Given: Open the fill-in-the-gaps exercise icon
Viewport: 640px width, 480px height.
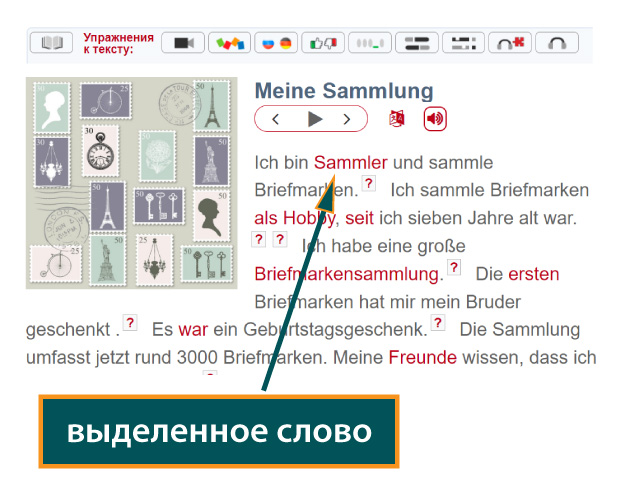Looking at the screenshot, I should pos(369,43).
